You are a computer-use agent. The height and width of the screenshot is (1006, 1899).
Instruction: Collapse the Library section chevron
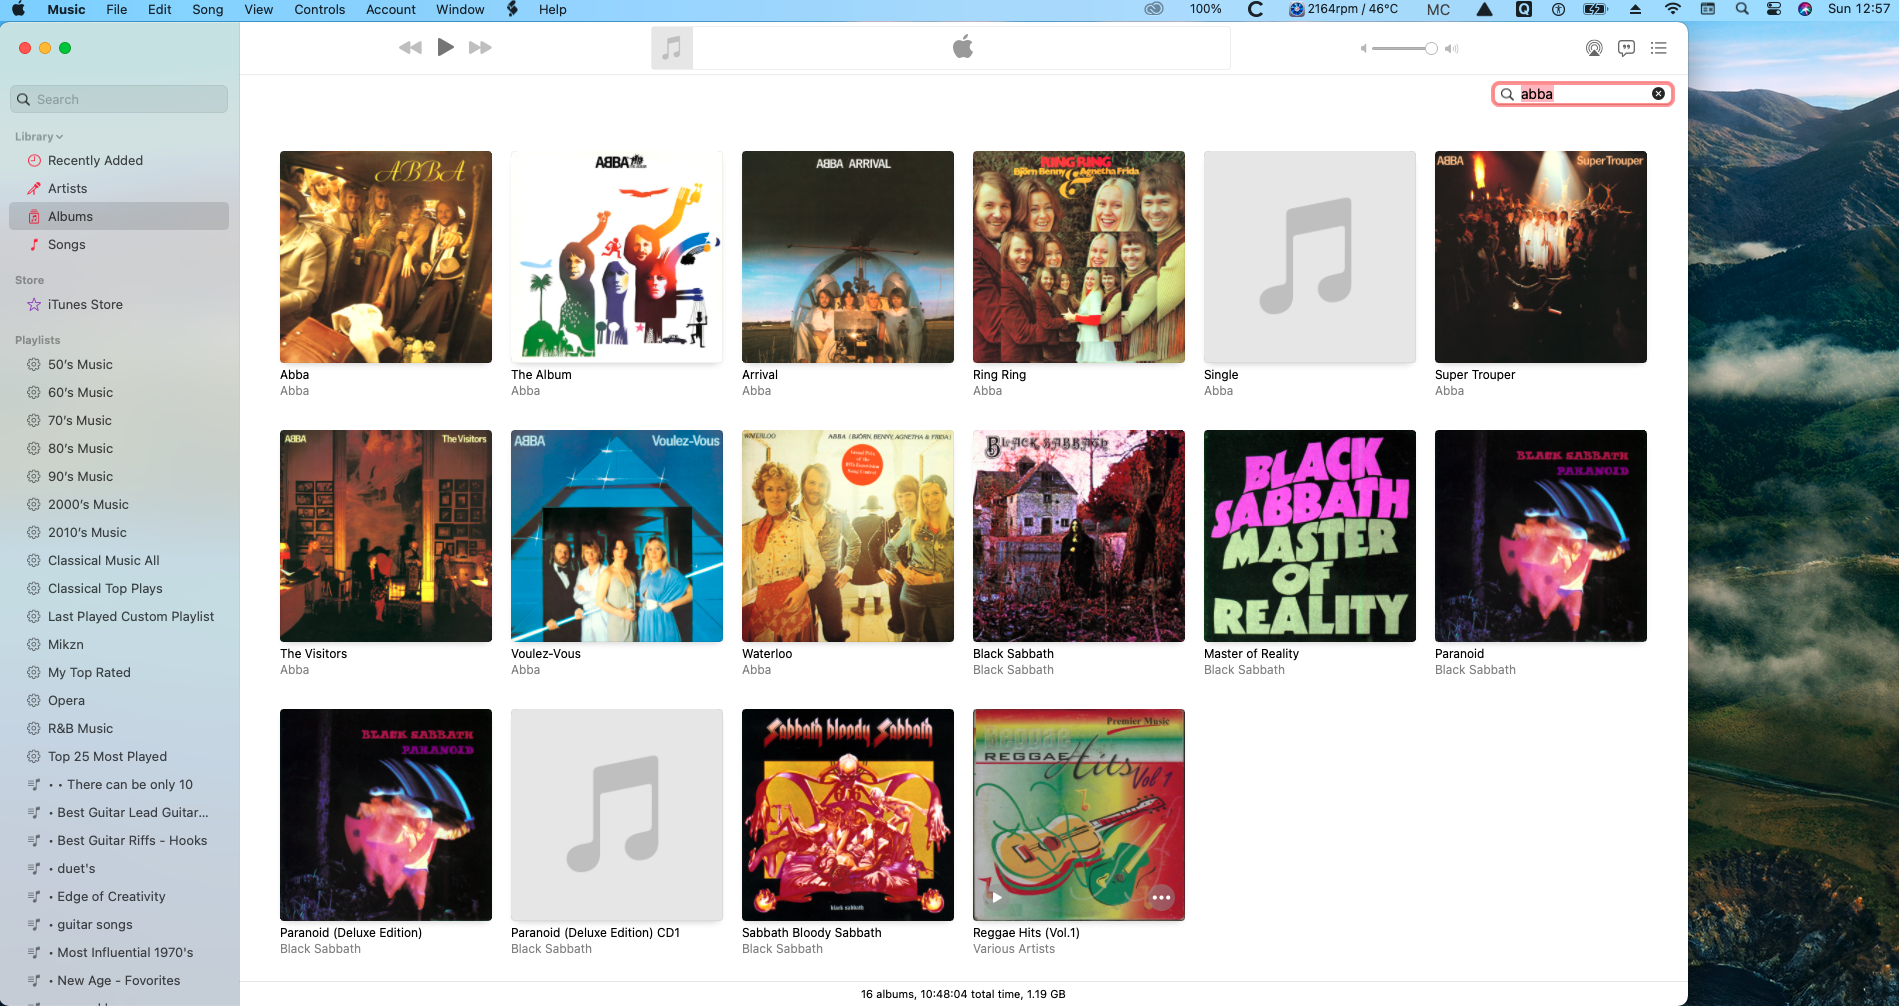[x=60, y=137]
